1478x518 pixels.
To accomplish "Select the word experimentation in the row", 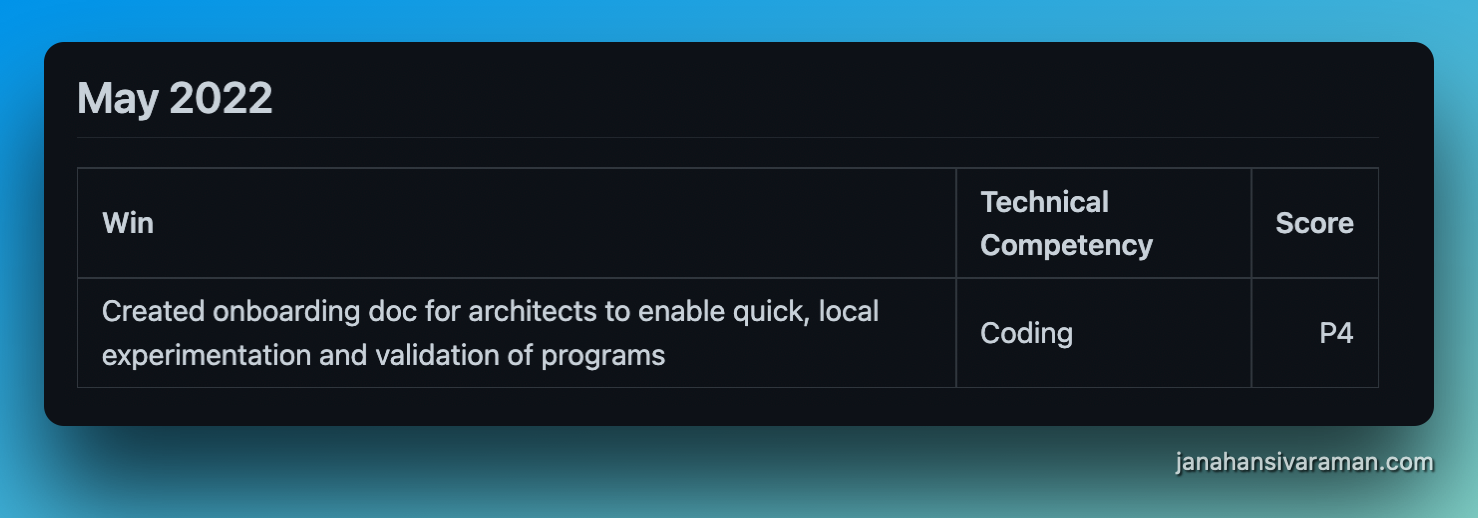I will click(206, 355).
